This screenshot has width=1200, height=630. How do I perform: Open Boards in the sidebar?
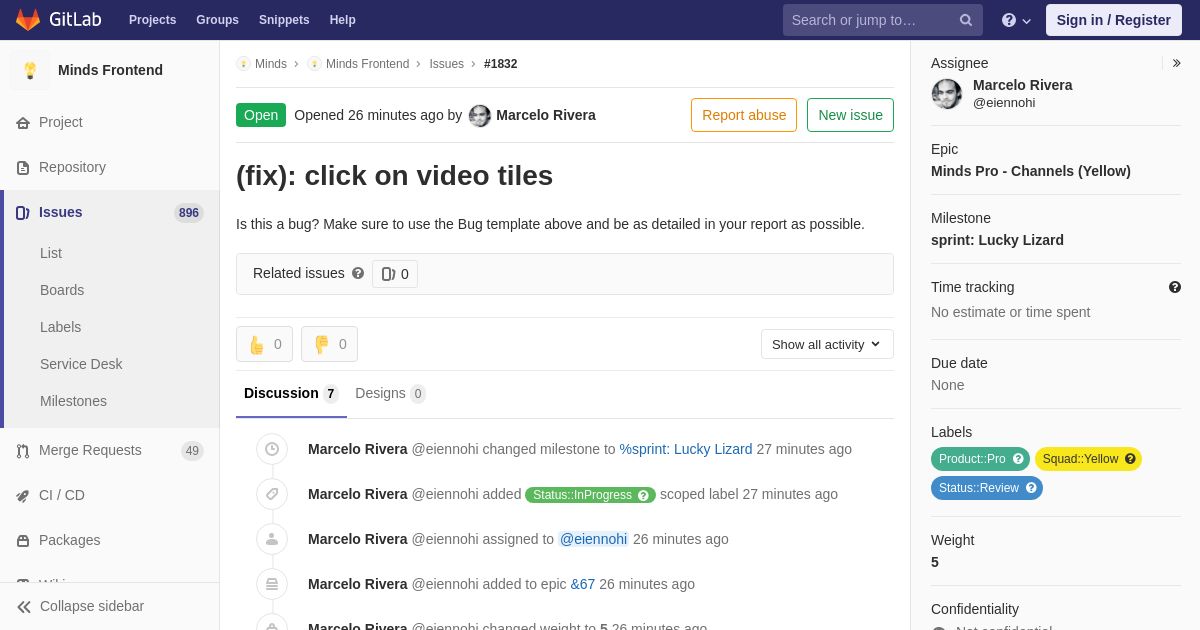click(x=62, y=290)
